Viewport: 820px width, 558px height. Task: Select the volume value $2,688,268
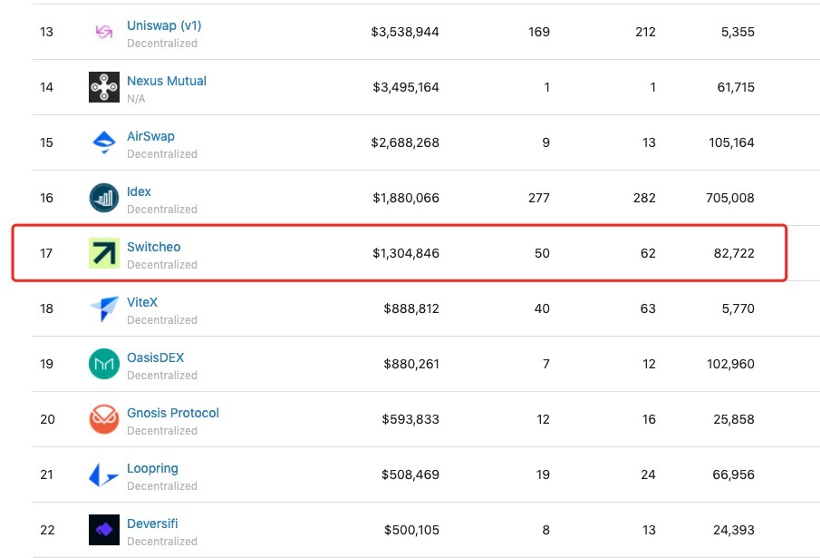405,143
